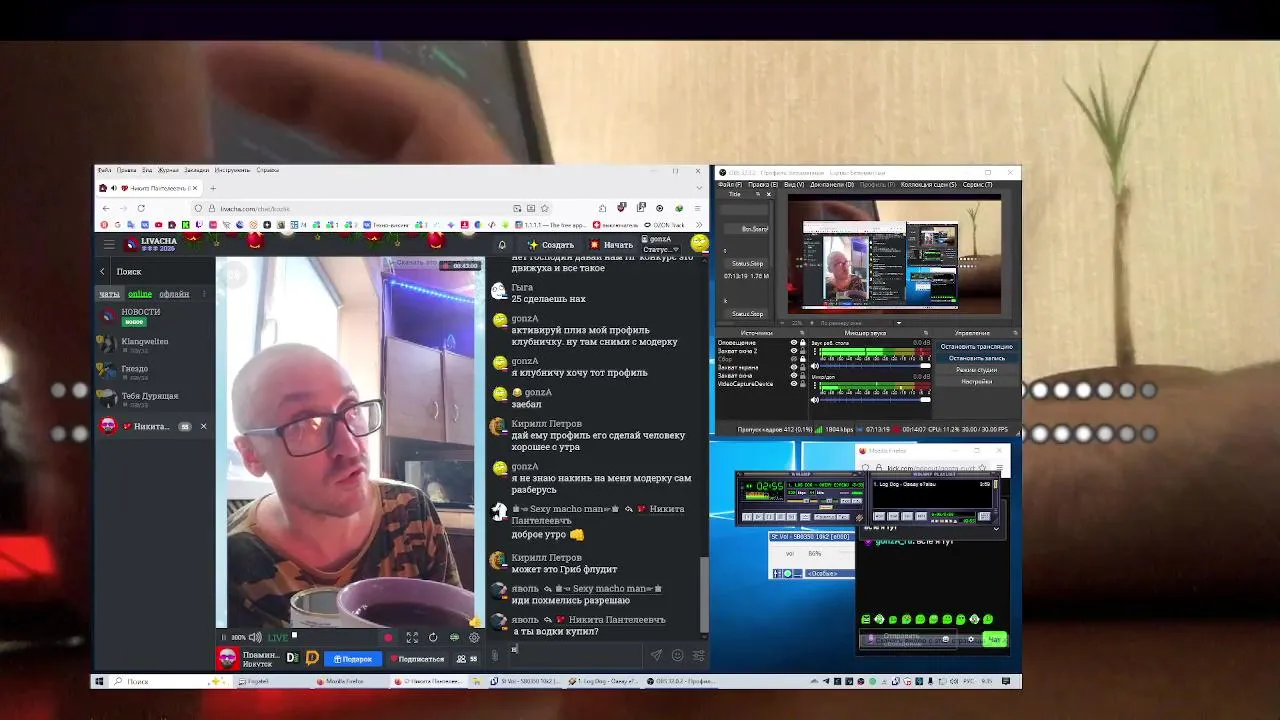Open OBS Файл menu
This screenshot has height=720, width=1280.
coord(729,185)
